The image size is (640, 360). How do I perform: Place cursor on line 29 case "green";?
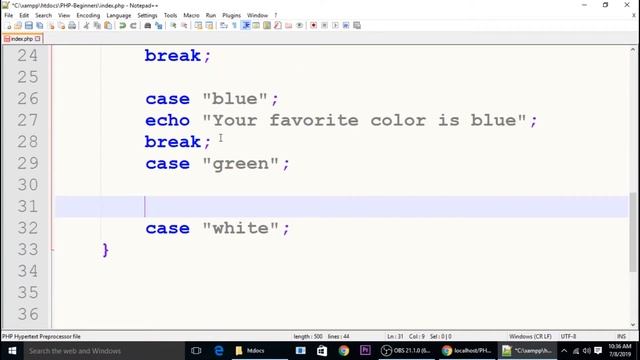coord(218,164)
